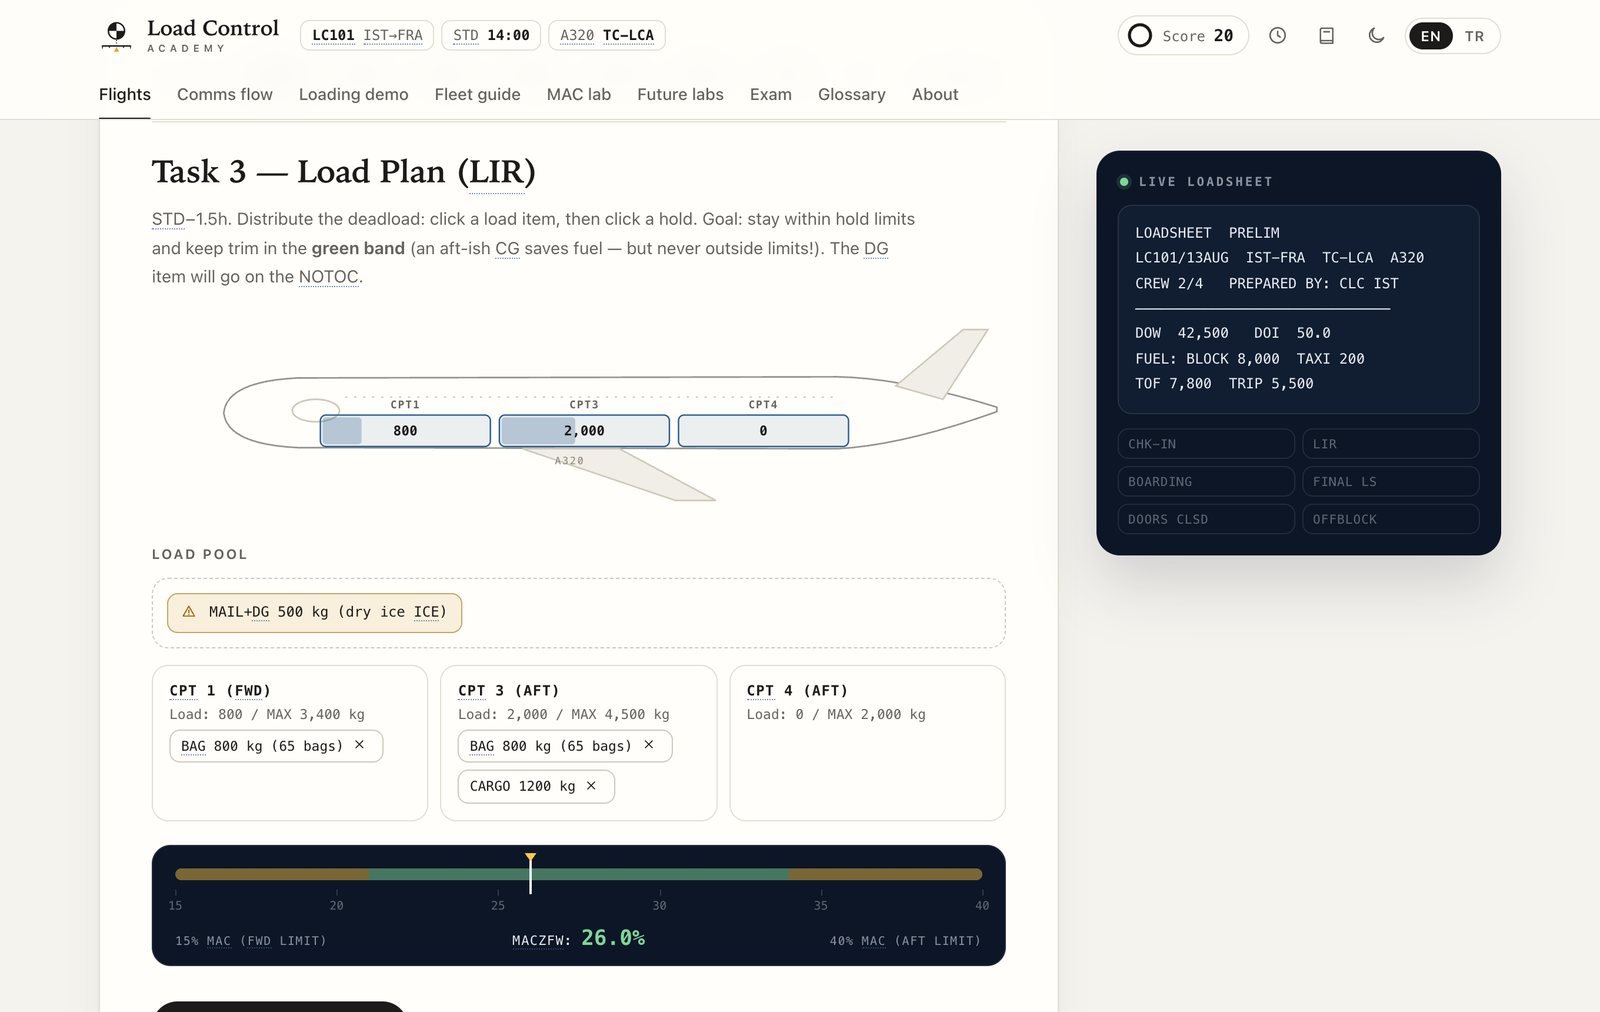This screenshot has height=1012, width=1600.
Task: Open Future labs tab
Action: coord(680,94)
